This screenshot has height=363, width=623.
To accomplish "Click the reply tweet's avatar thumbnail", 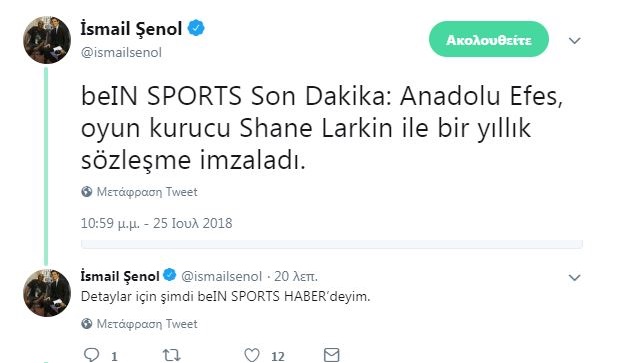I will point(47,293).
